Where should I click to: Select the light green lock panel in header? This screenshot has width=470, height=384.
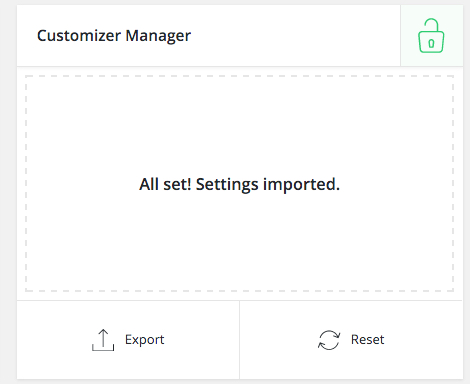pos(432,35)
